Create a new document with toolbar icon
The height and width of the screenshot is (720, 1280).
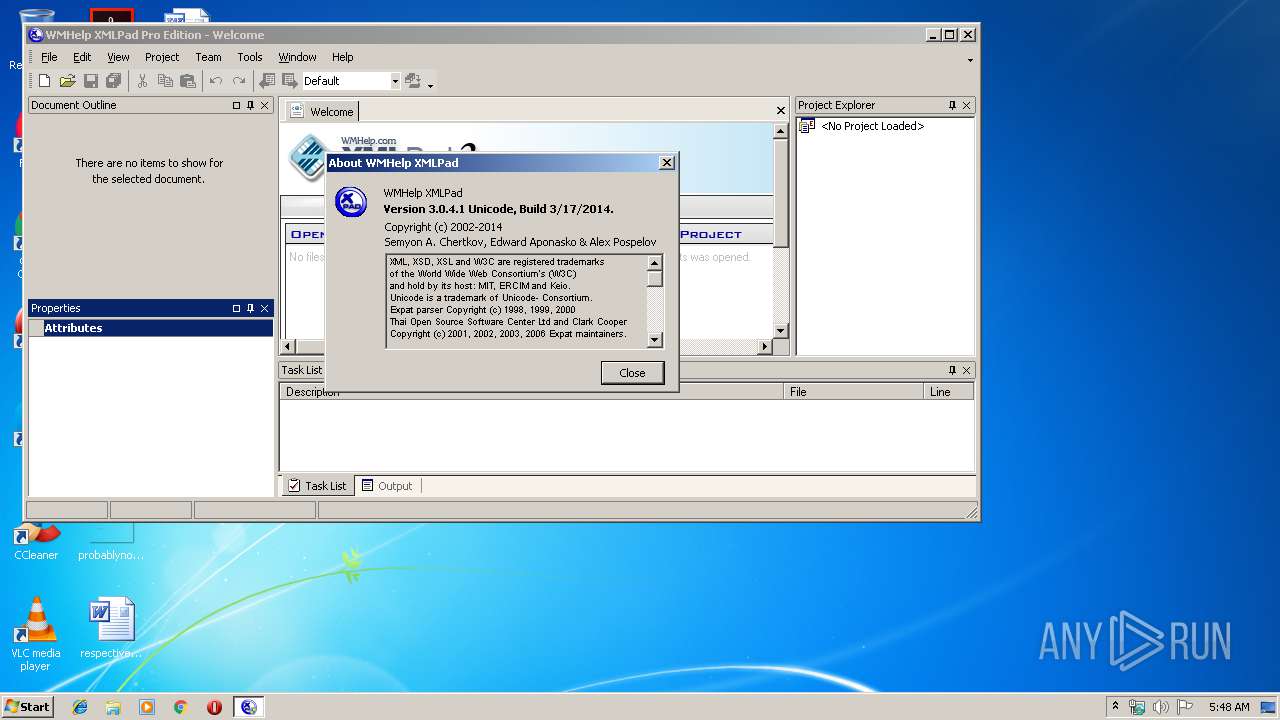(x=44, y=81)
